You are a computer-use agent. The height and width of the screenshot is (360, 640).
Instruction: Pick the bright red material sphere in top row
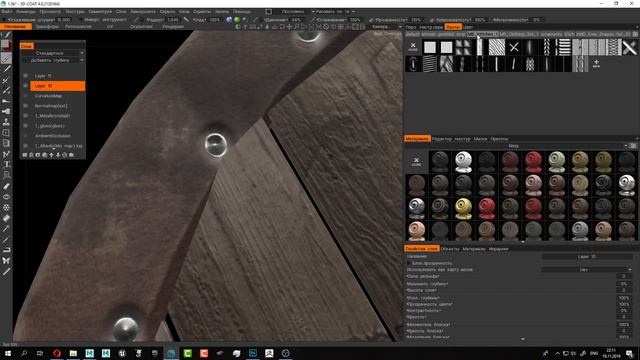pyautogui.click(x=533, y=162)
